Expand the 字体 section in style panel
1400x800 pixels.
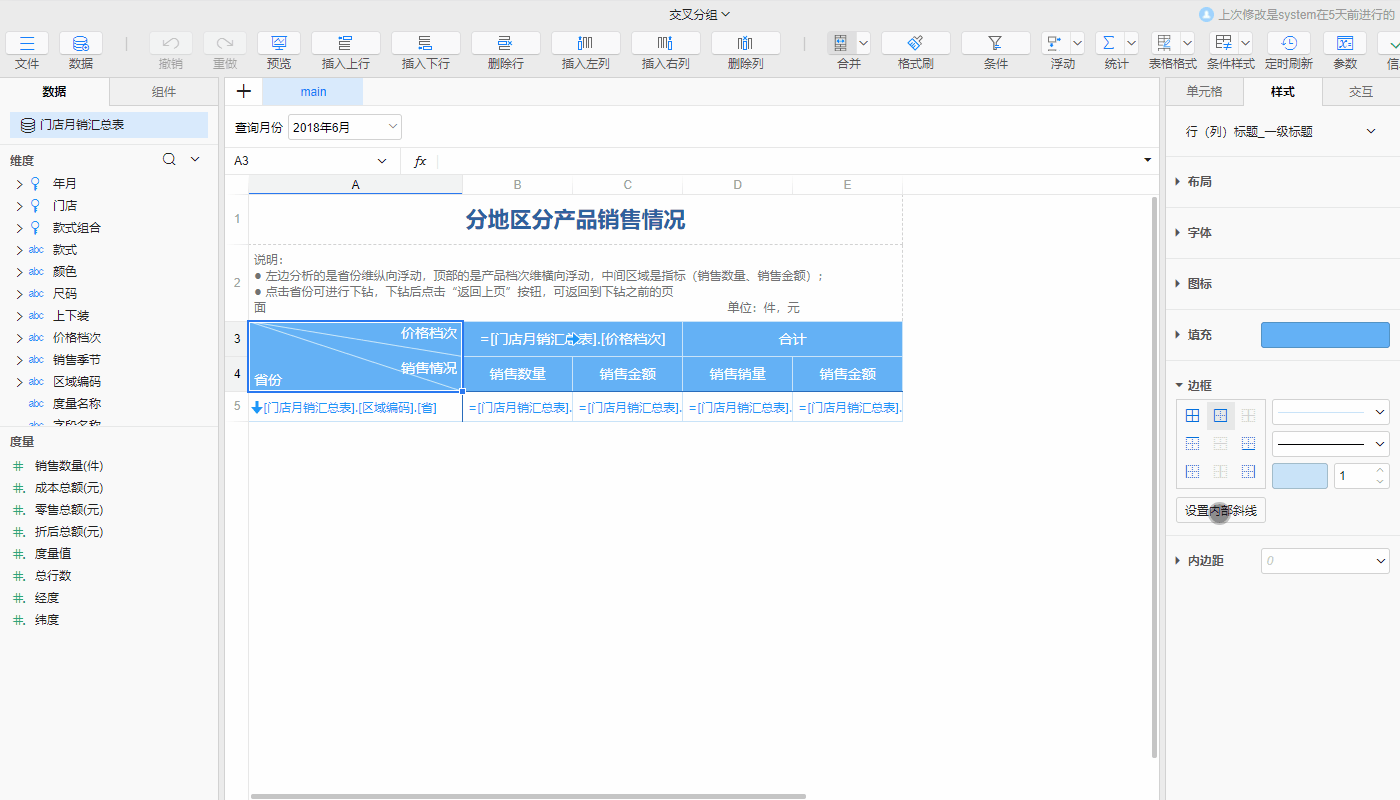click(x=1199, y=233)
